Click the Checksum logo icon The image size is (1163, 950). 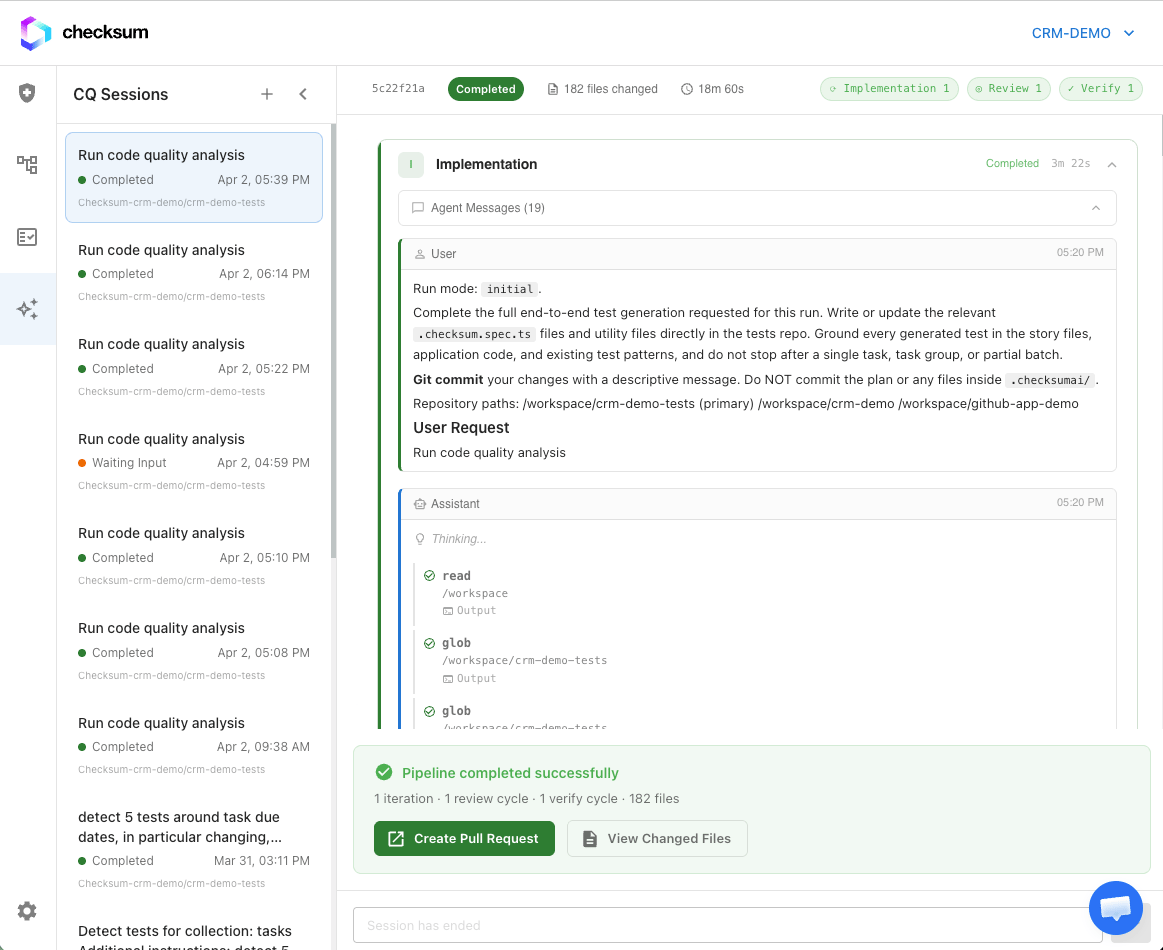[x=36, y=33]
